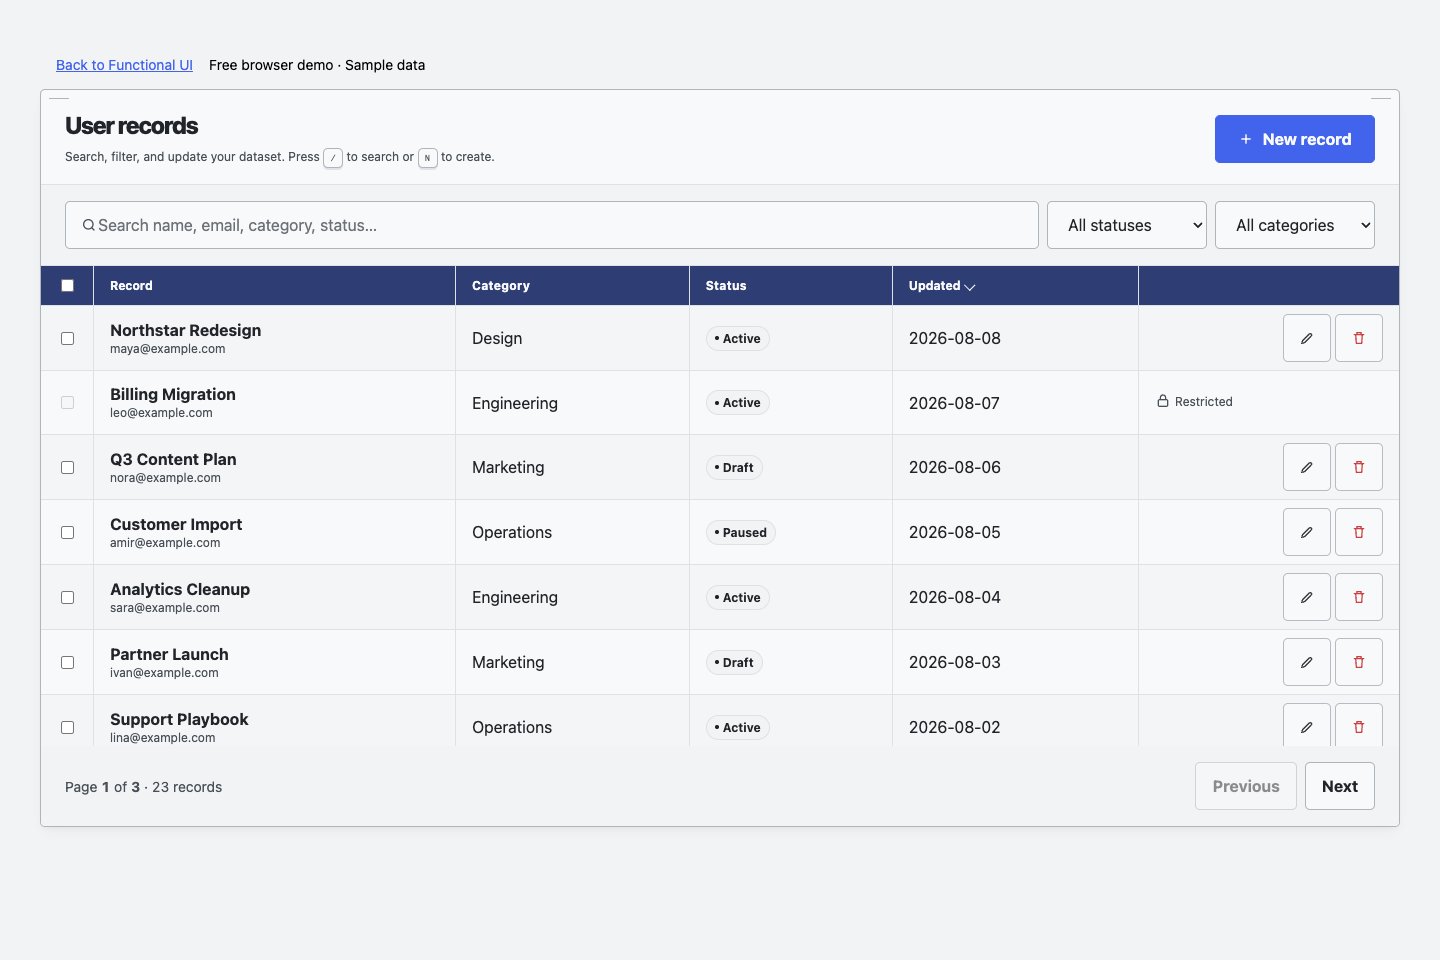Click the Partner Launch record name
Viewport: 1440px width, 960px height.
pos(169,654)
